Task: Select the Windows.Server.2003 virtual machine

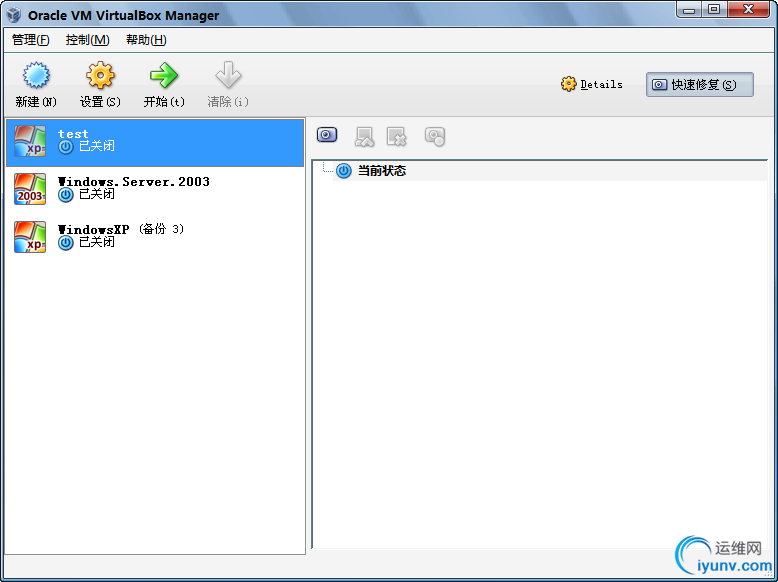Action: click(155, 189)
